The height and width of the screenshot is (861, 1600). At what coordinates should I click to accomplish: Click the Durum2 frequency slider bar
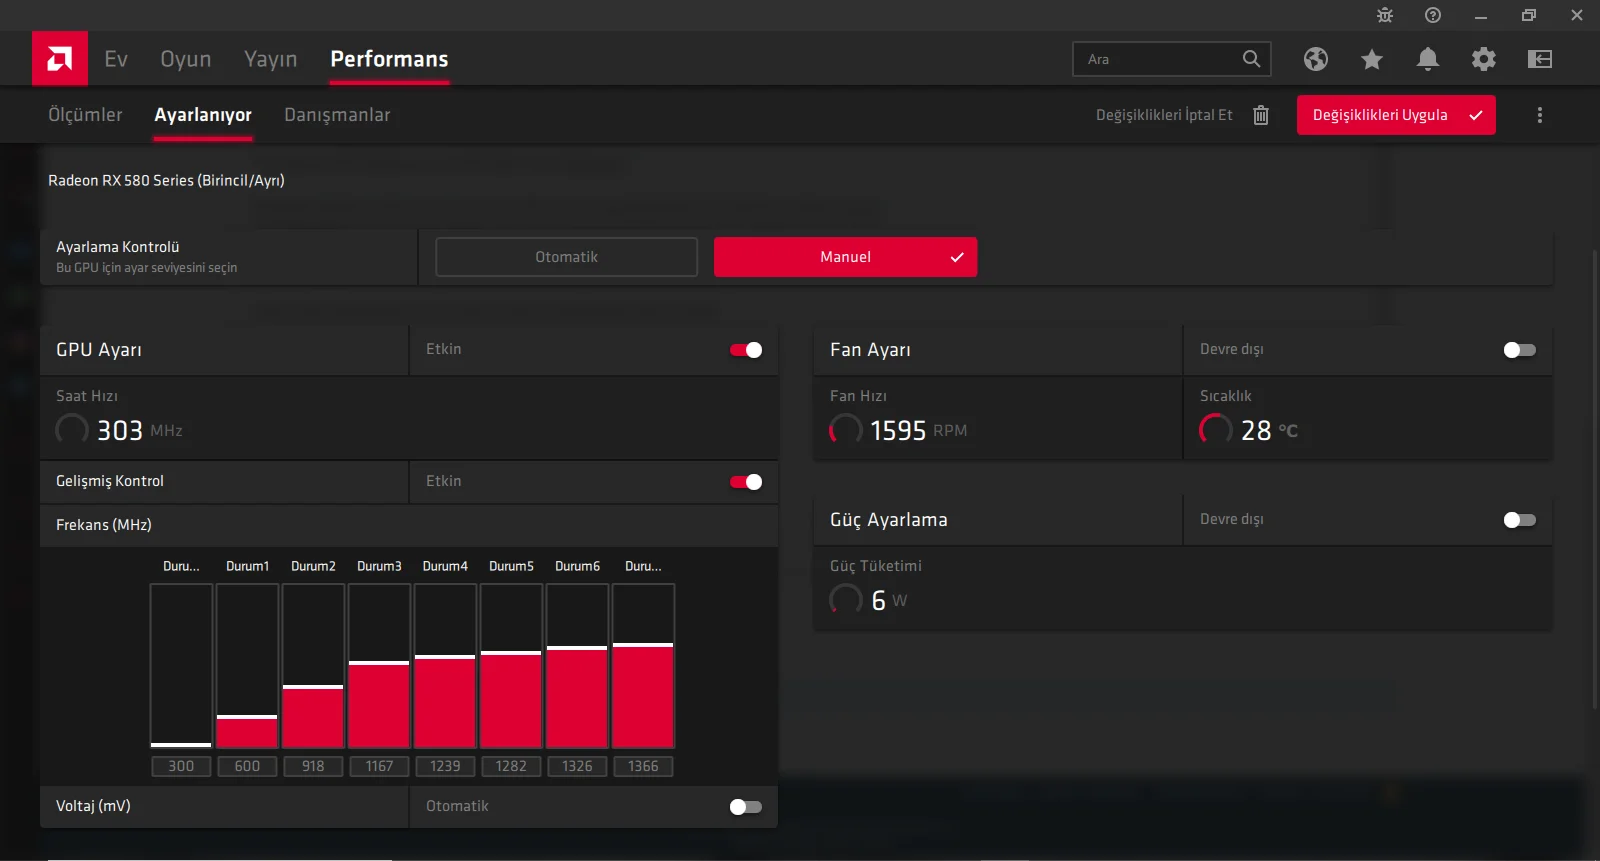[313, 666]
